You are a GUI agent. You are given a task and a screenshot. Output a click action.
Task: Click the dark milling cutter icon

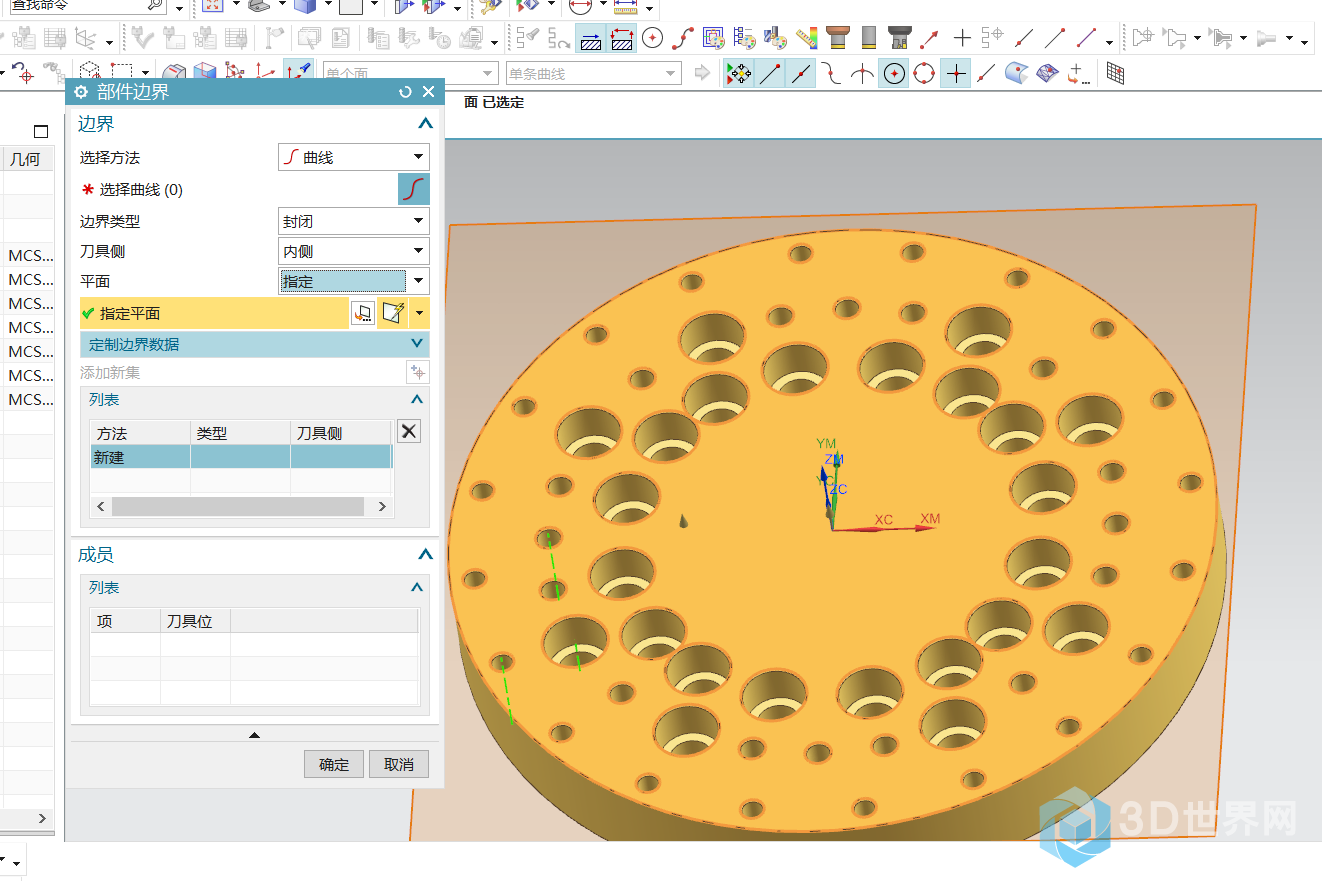tap(899, 38)
